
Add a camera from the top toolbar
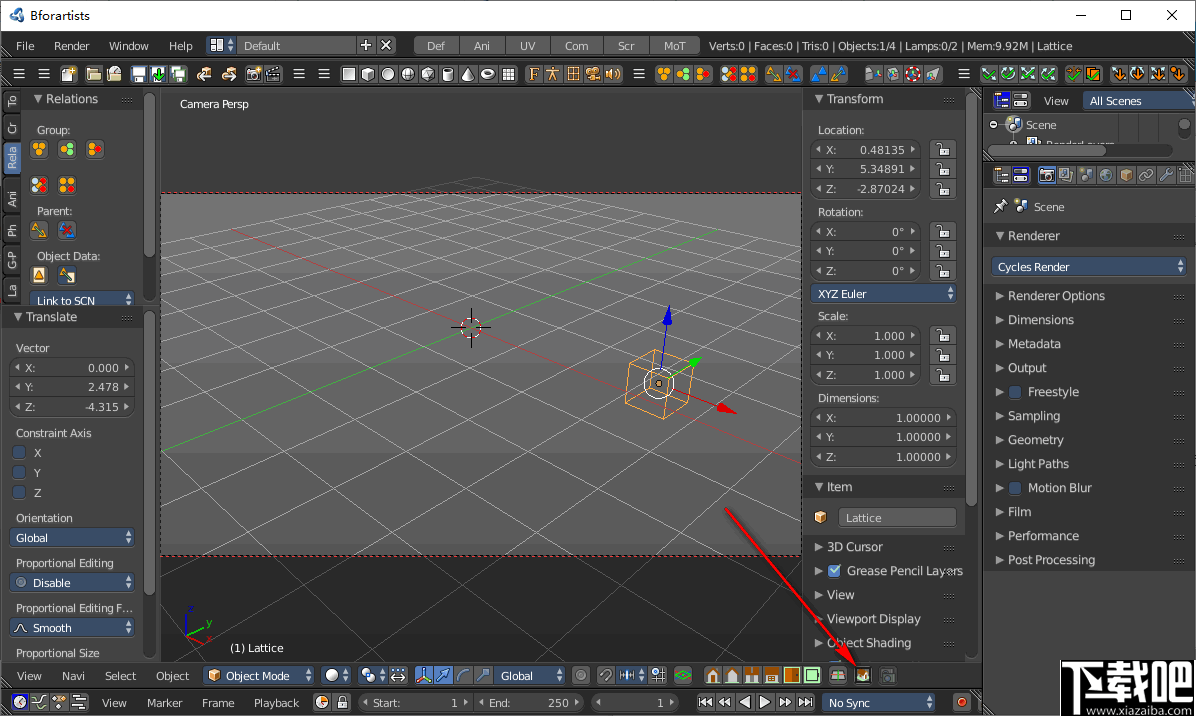(593, 74)
